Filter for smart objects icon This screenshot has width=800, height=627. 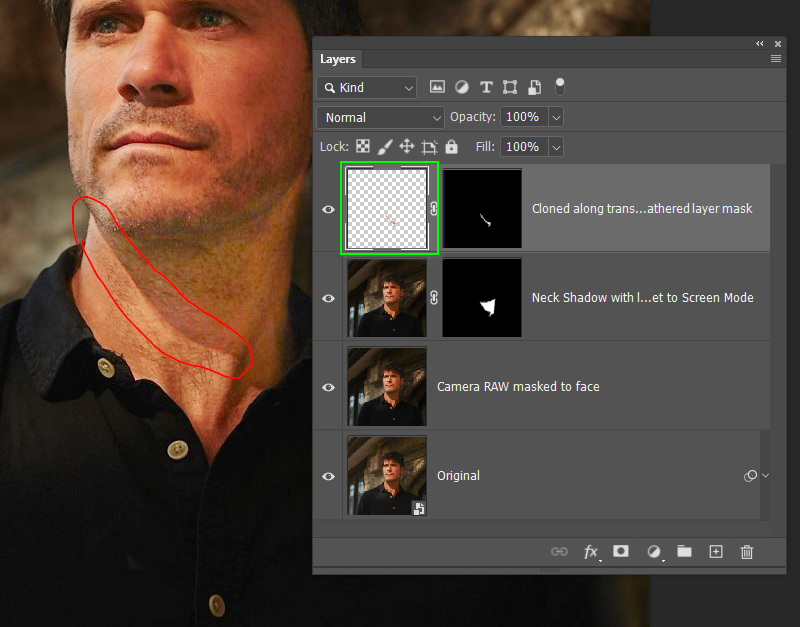point(534,87)
